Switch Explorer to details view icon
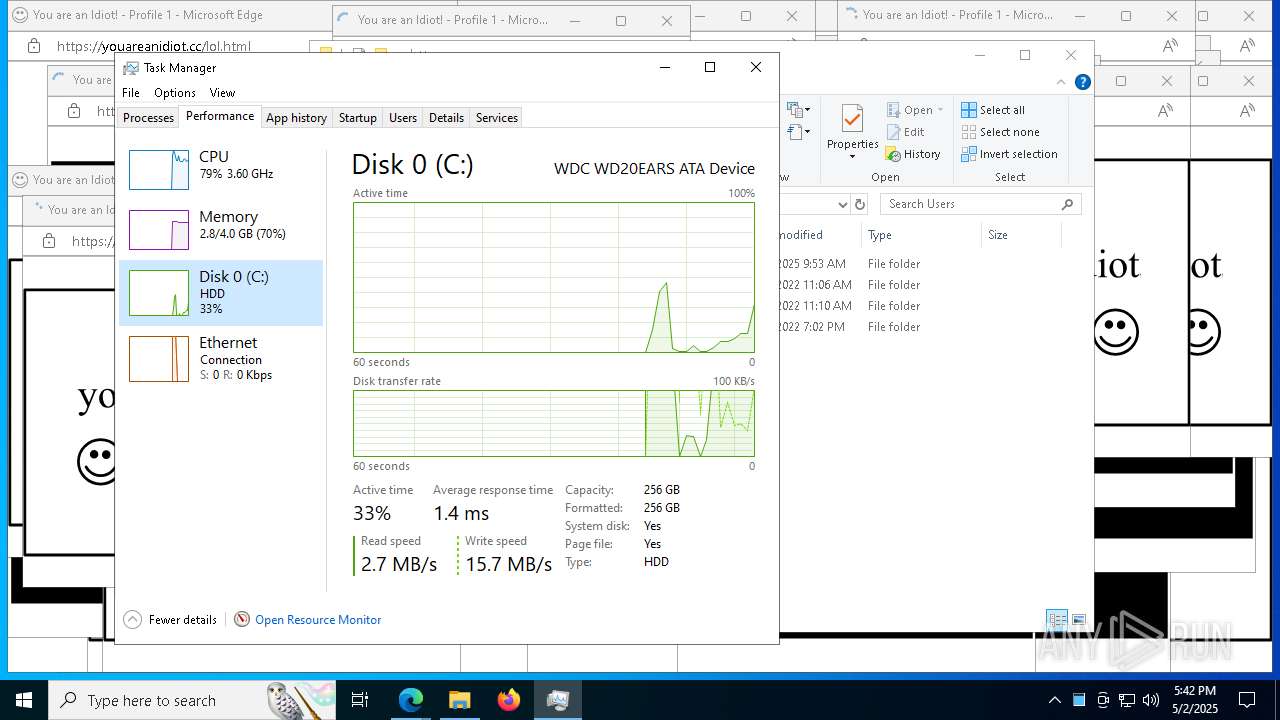1280x720 pixels. (1056, 620)
